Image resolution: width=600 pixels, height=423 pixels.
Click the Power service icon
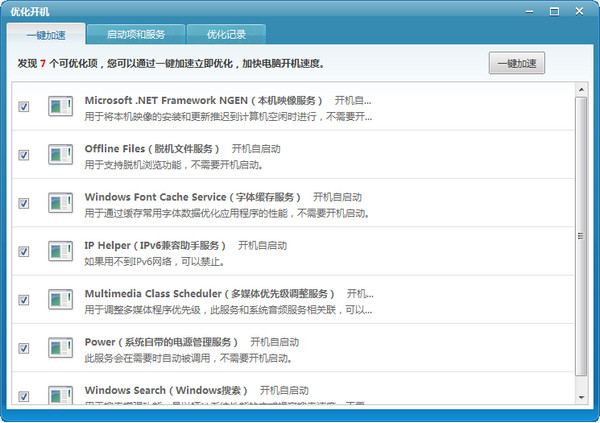(60, 348)
